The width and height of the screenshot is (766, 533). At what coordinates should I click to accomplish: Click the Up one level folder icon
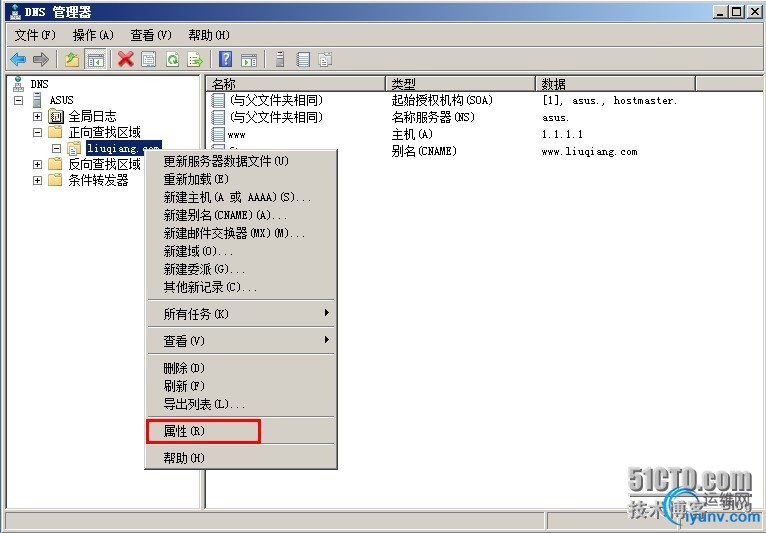tap(72, 60)
